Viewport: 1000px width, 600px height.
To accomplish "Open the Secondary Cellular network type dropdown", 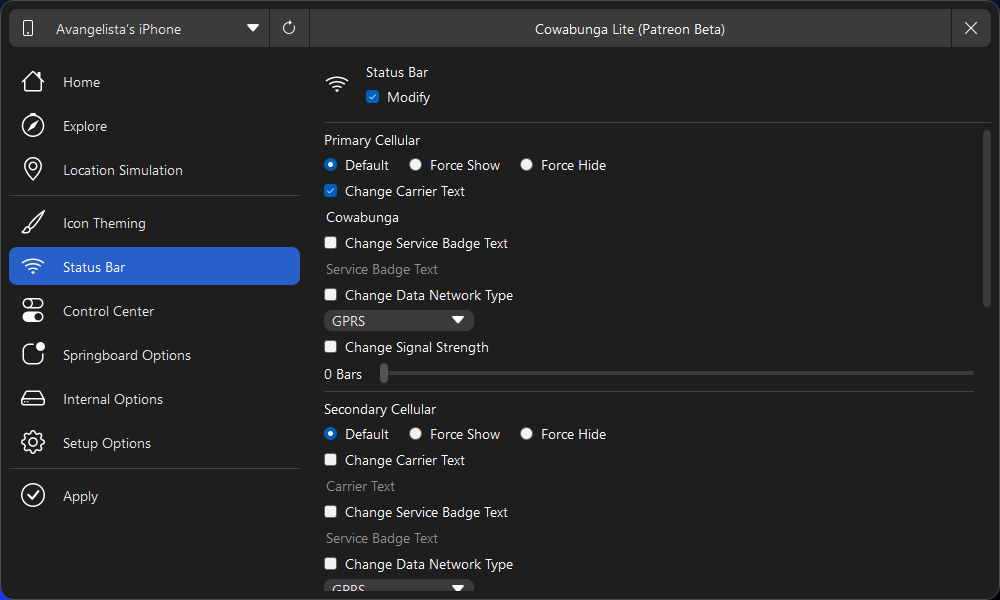I will point(399,585).
